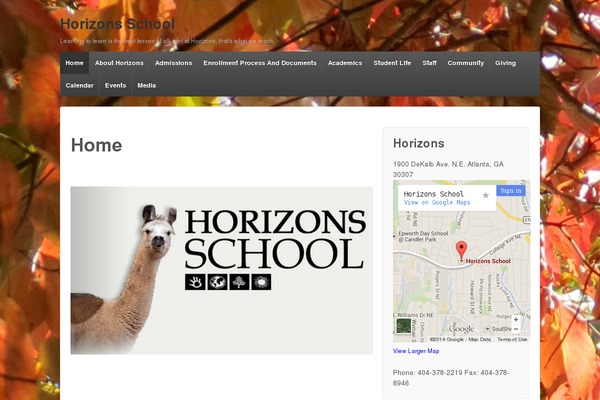The width and height of the screenshot is (600, 400).
Task: Open the Home menu item
Action: pyautogui.click(x=74, y=63)
